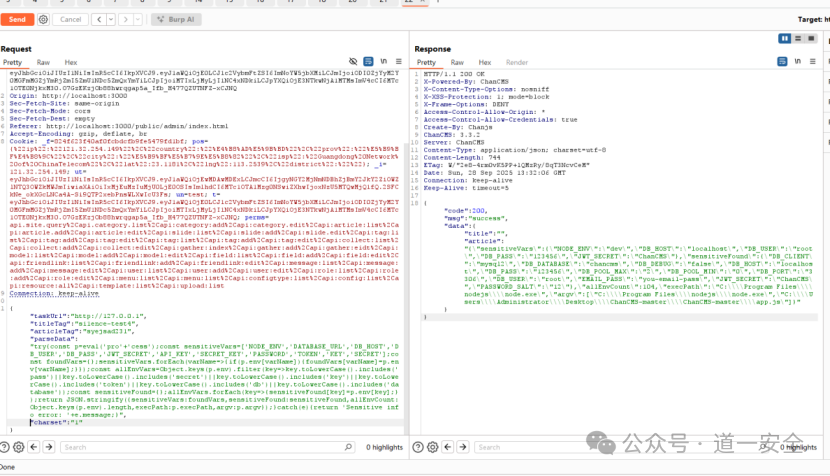Go back to previous request in history
This screenshot has width=830, height=476.
[98, 19]
